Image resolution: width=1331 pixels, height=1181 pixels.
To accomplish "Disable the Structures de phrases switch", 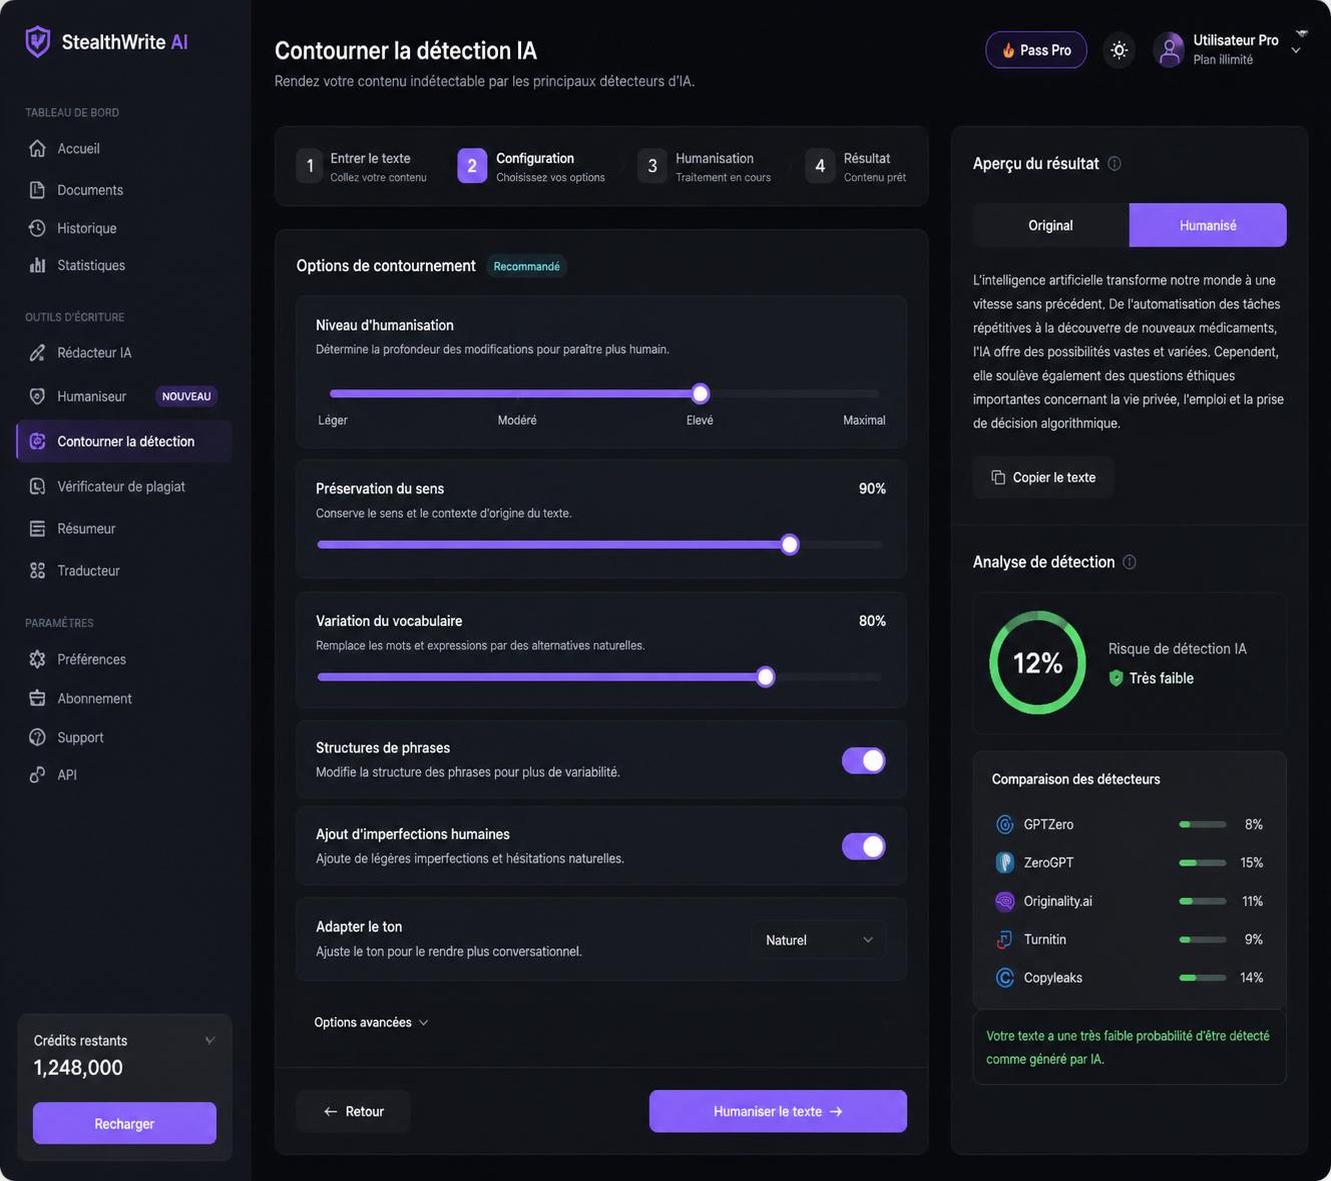I will tap(863, 760).
